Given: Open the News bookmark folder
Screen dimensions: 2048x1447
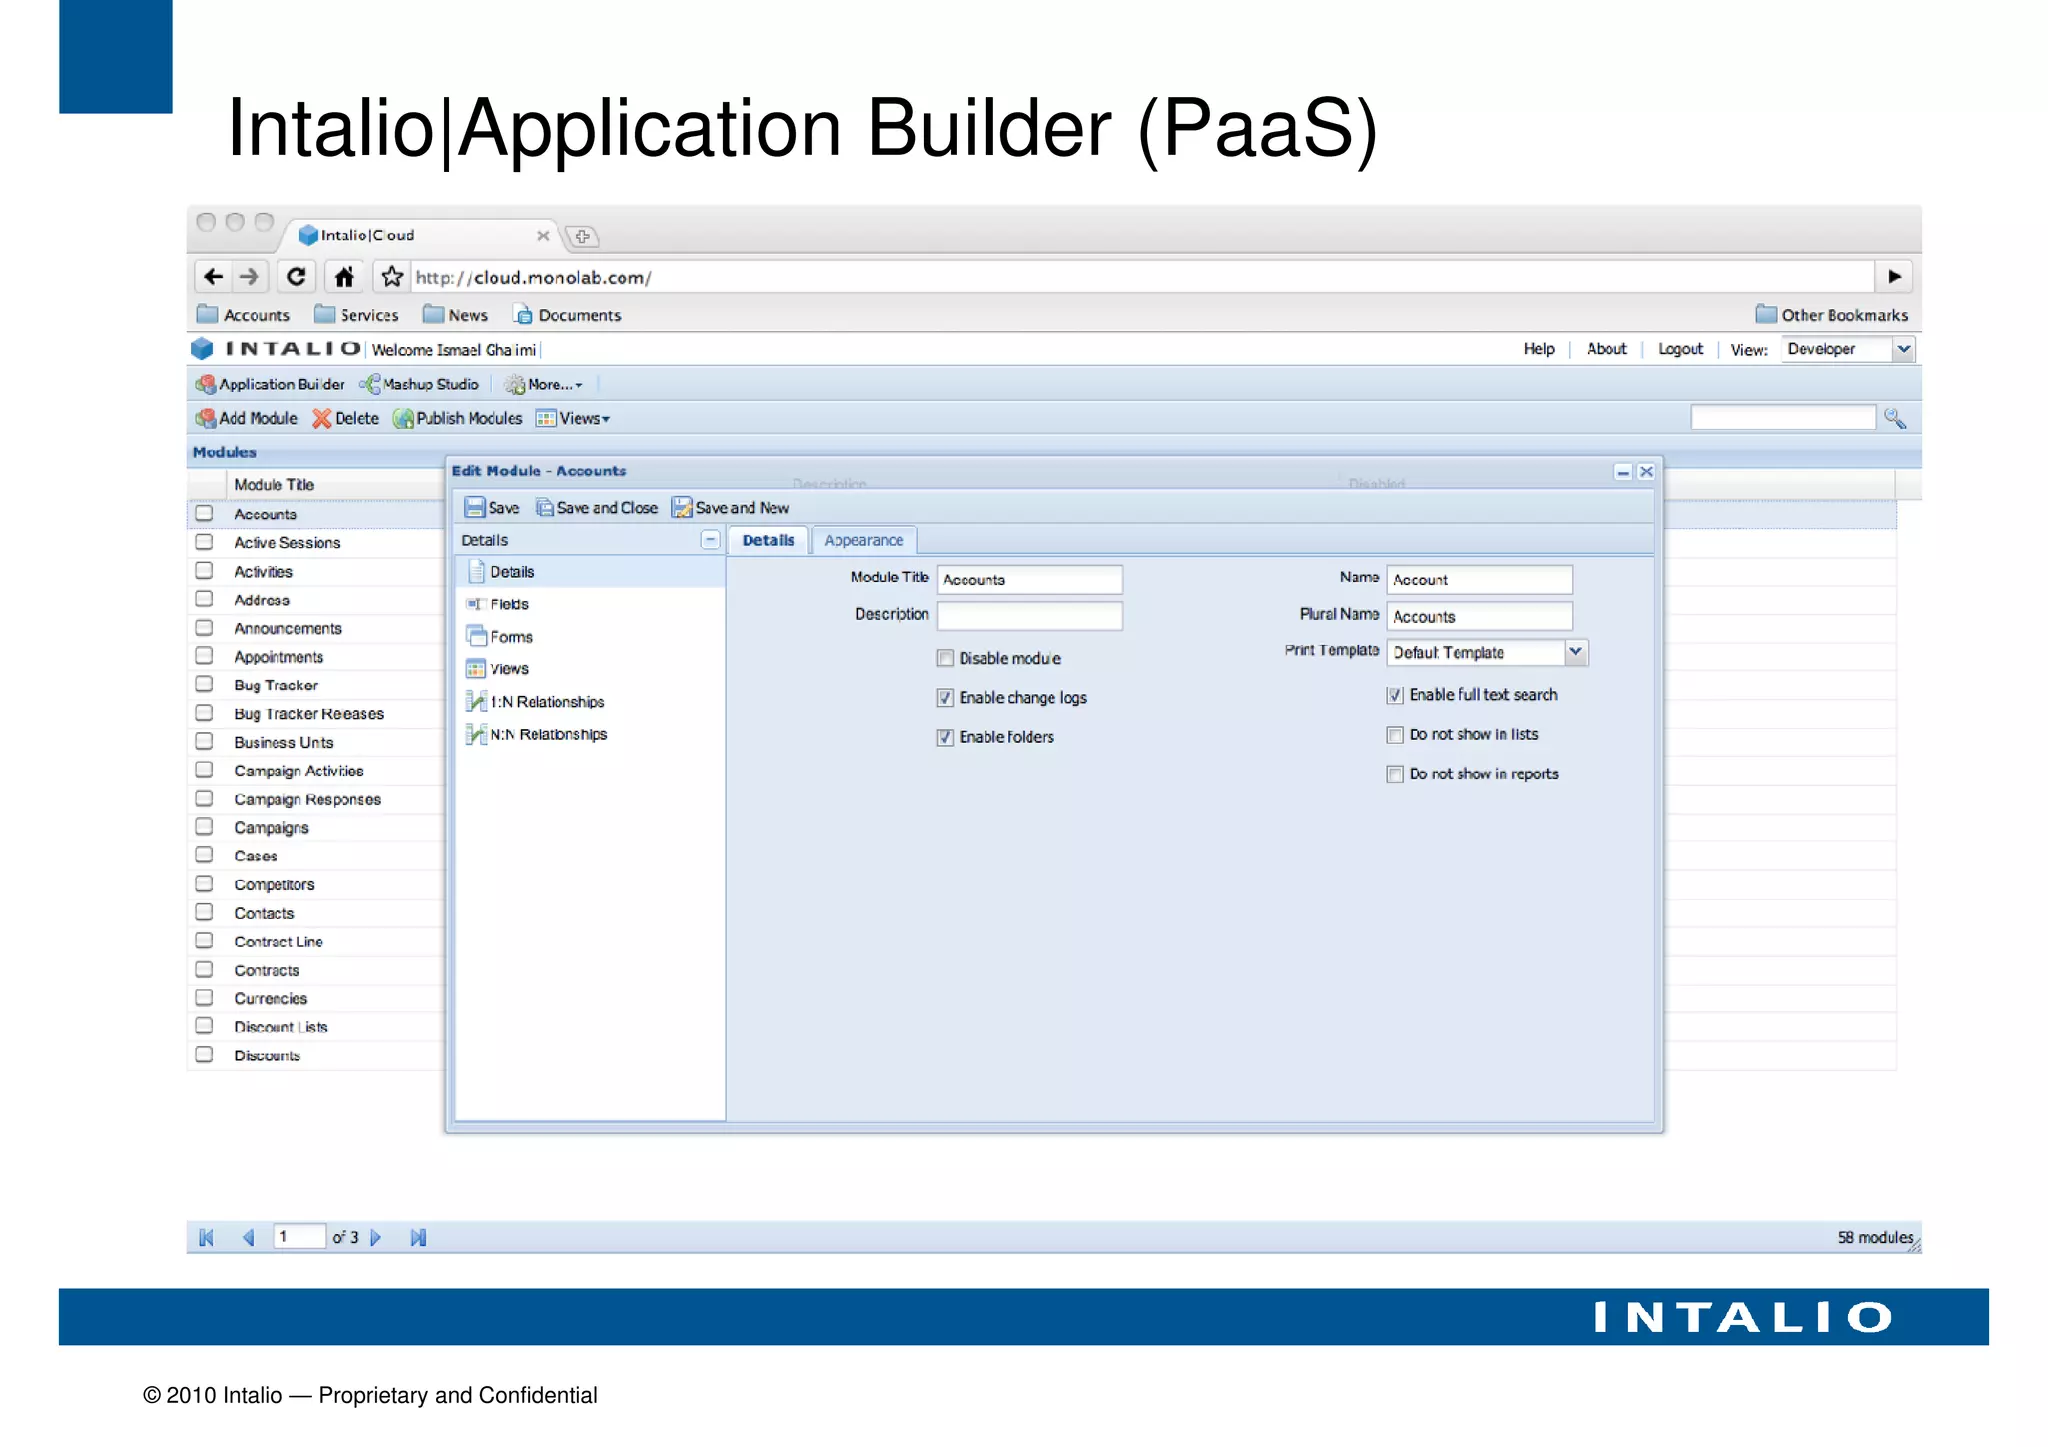Looking at the screenshot, I should 455,315.
